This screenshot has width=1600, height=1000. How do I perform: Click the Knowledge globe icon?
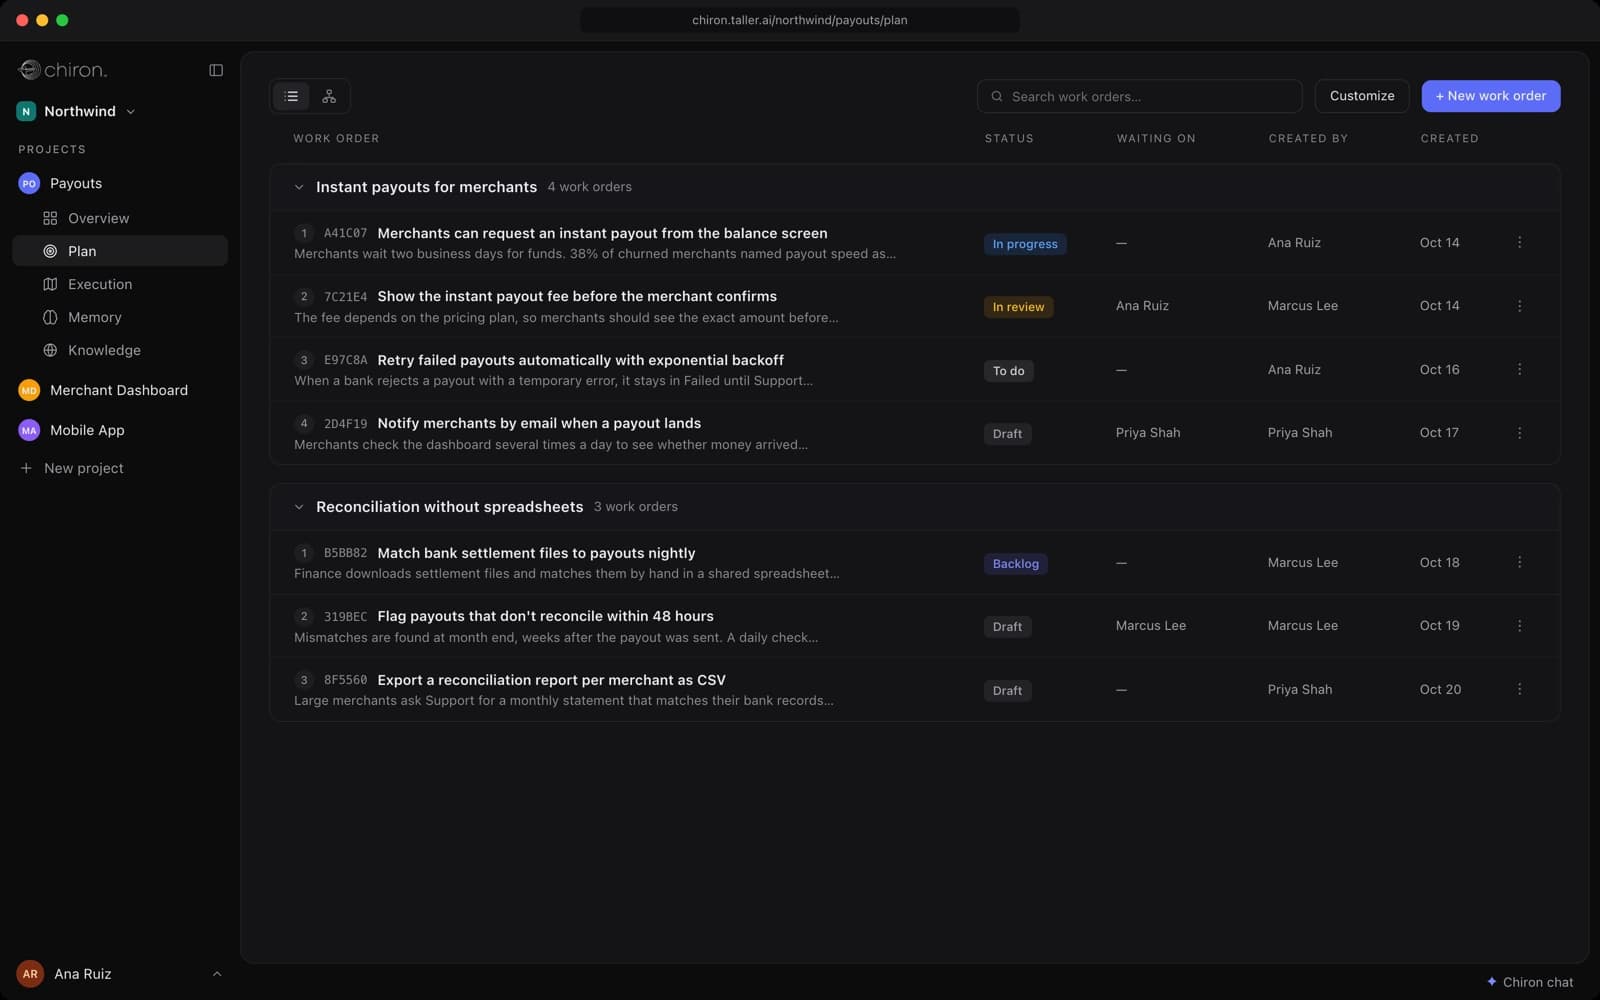click(50, 350)
